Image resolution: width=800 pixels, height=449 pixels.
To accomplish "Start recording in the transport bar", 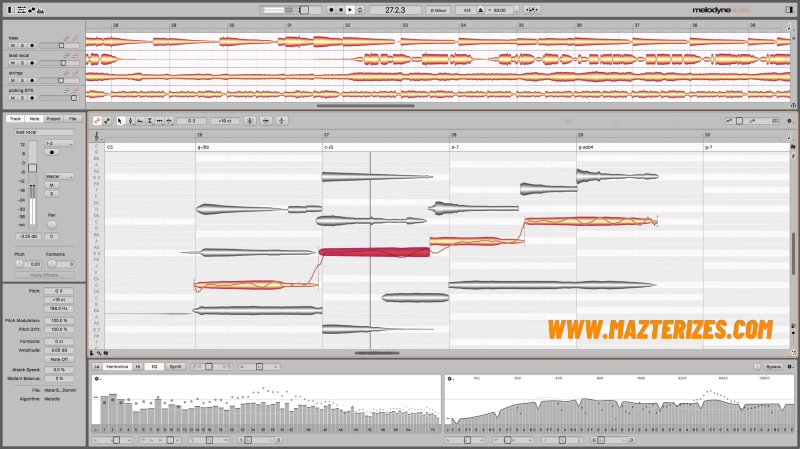I will point(331,10).
